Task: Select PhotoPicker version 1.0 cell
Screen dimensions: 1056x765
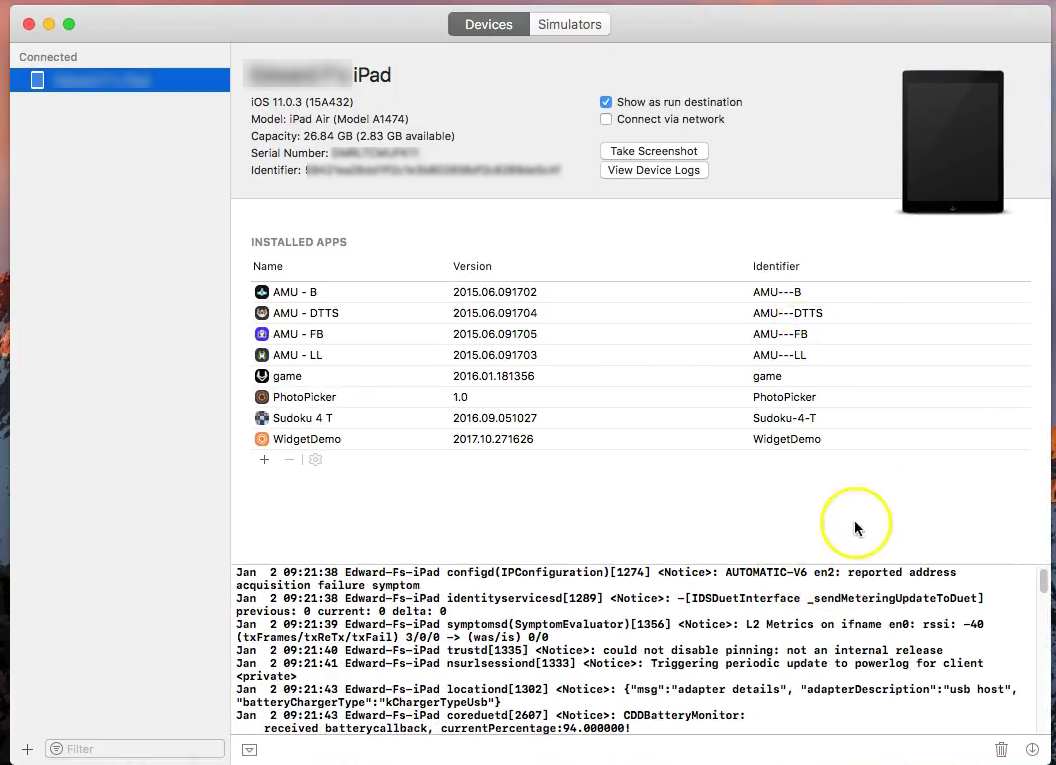Action: point(460,397)
